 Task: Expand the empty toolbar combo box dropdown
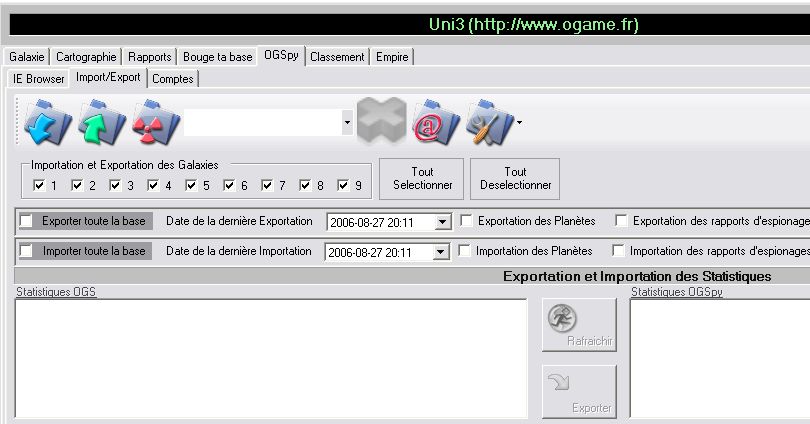346,123
